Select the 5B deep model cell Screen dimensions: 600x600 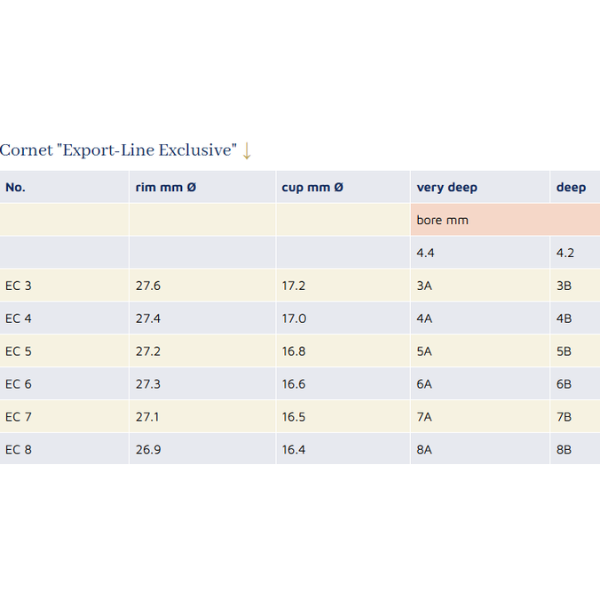tap(564, 352)
